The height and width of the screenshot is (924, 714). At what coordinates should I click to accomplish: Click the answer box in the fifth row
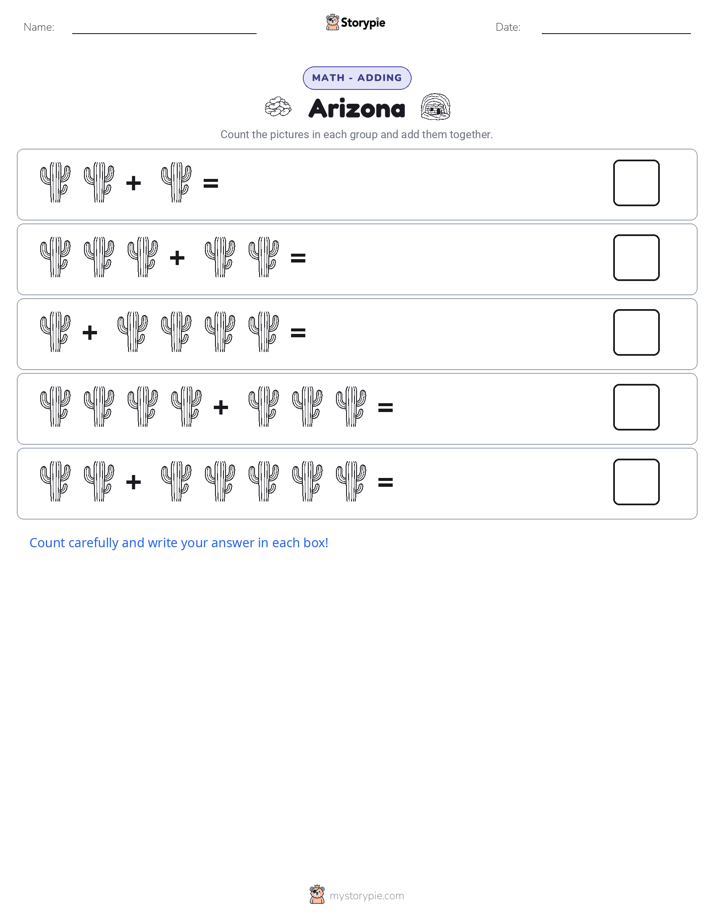coord(636,482)
